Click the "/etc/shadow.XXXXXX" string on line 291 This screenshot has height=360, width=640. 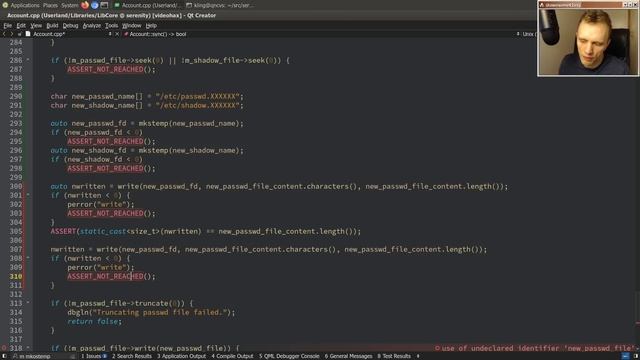[198, 105]
